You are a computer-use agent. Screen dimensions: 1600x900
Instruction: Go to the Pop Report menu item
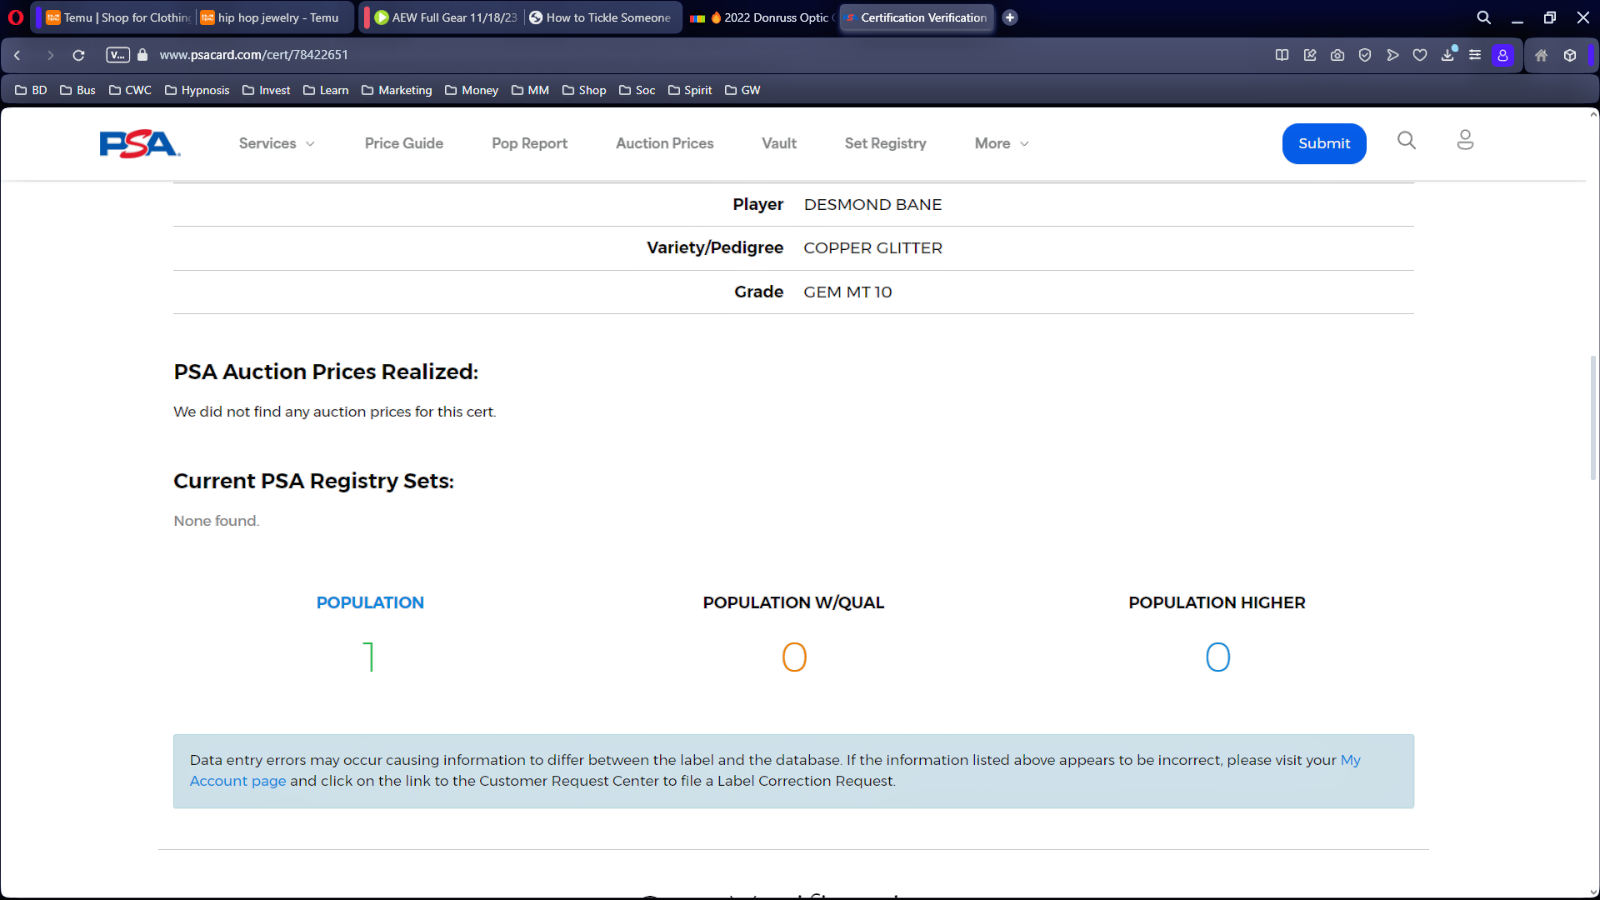[x=529, y=143]
